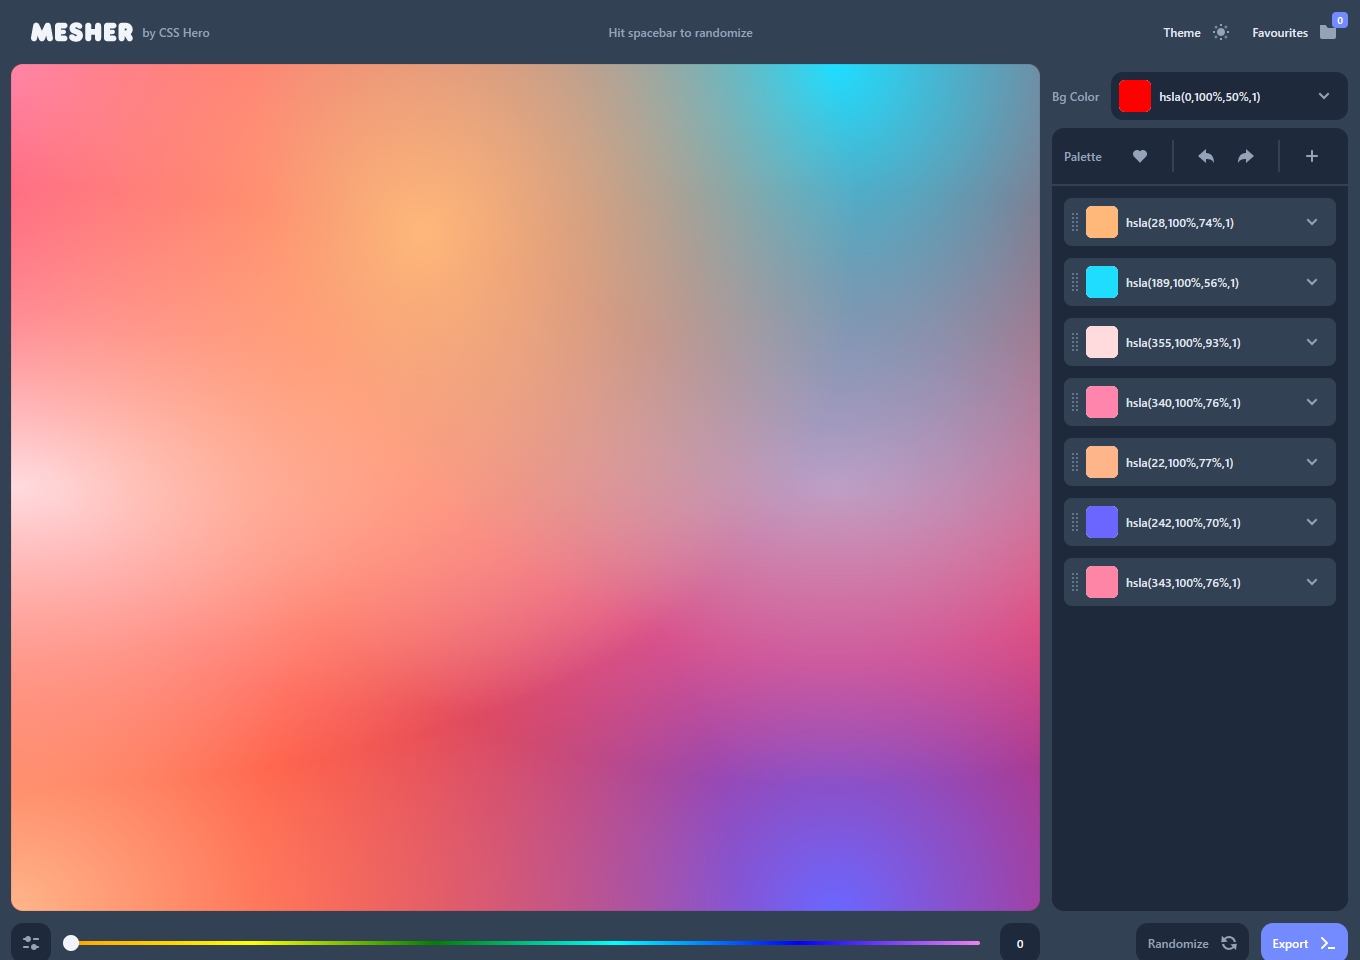Click the 'by CSS Hero' link
This screenshot has height=960, width=1360.
pos(176,33)
